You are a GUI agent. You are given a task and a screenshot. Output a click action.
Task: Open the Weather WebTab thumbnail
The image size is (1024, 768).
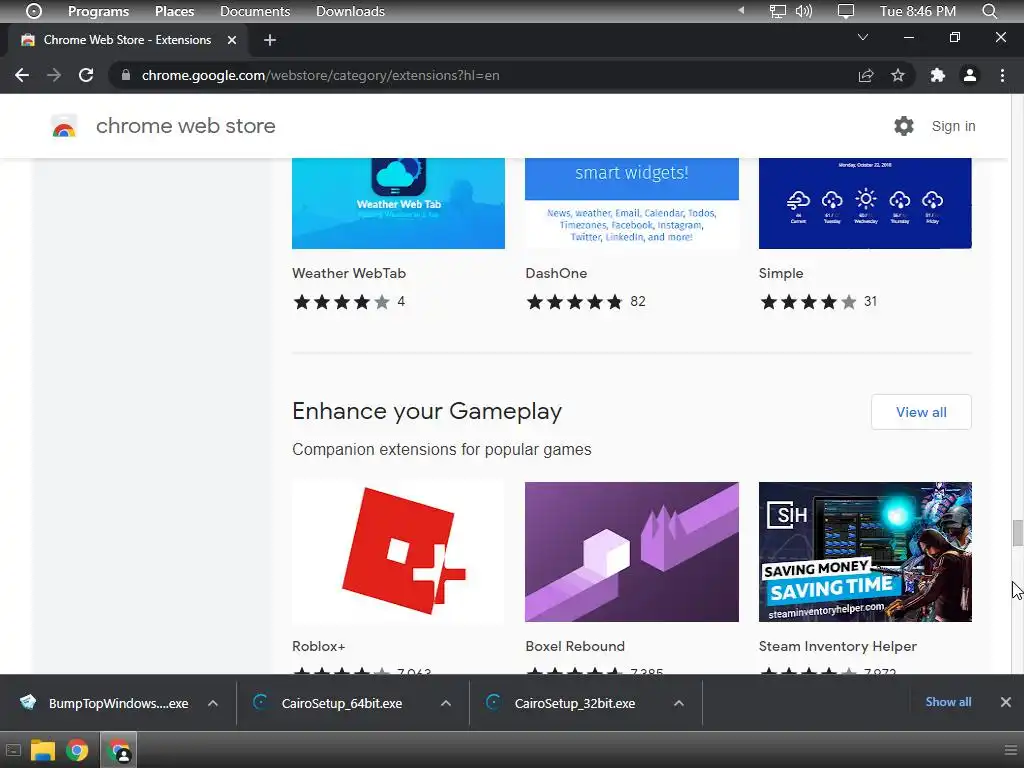pyautogui.click(x=398, y=203)
